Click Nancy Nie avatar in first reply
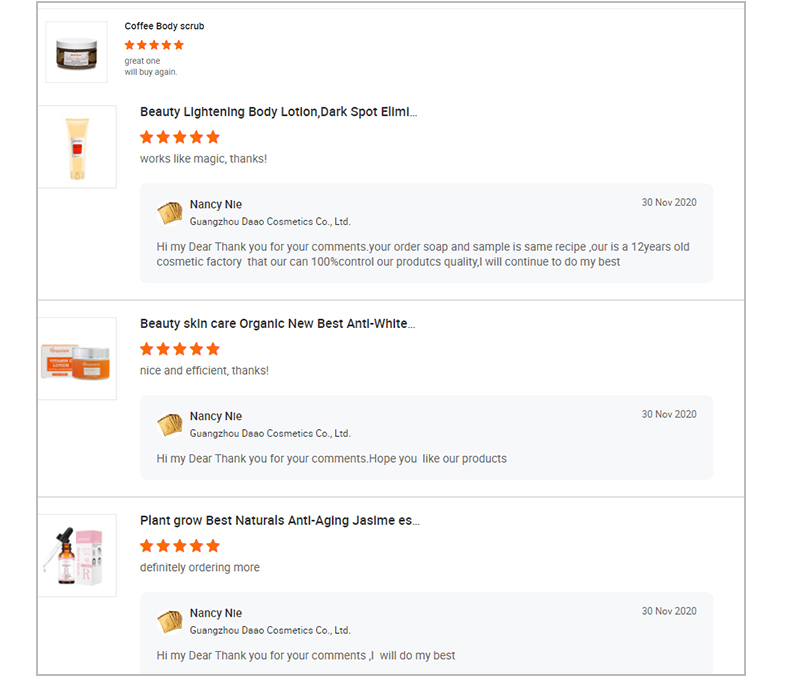The width and height of the screenshot is (790, 684). [x=170, y=213]
